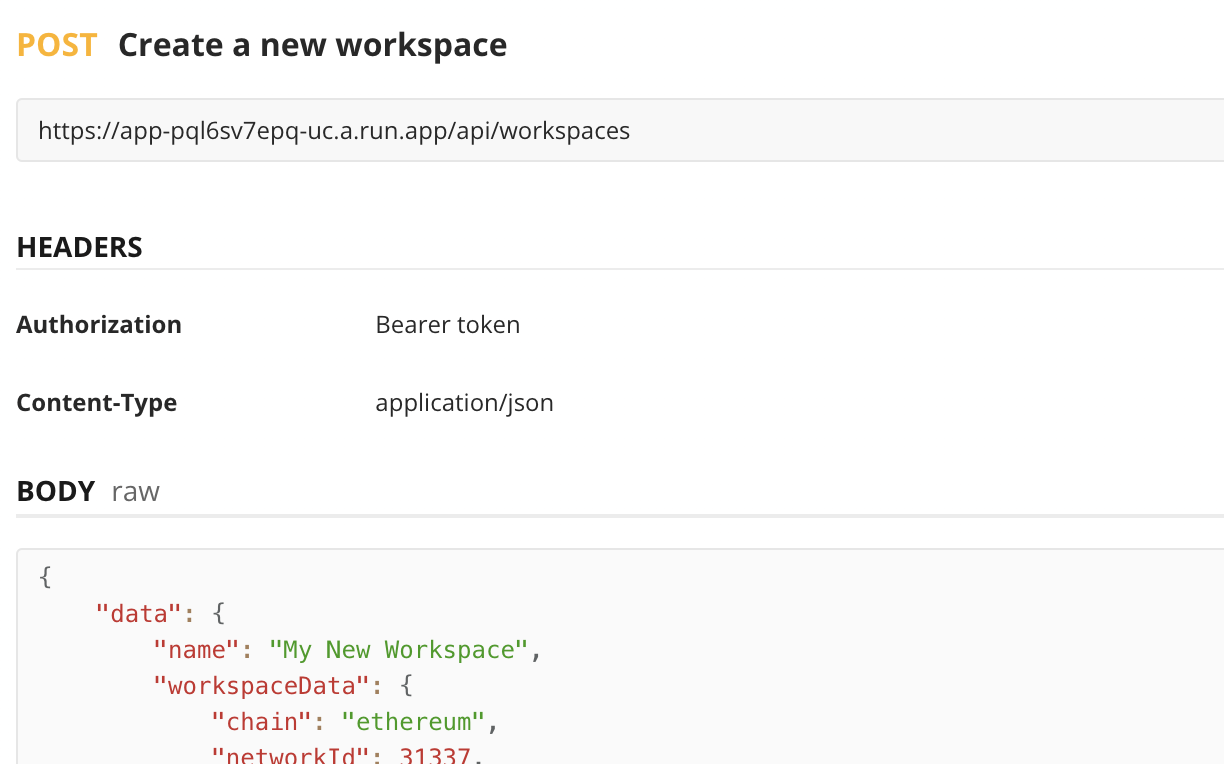Select the "raw" body type label
The height and width of the screenshot is (764, 1224).
135,492
